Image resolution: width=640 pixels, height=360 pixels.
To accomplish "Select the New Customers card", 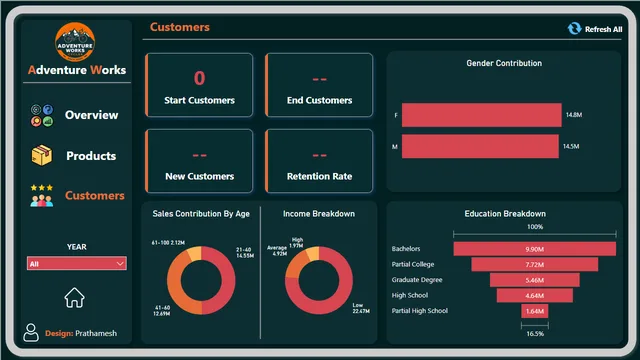I will (x=199, y=161).
